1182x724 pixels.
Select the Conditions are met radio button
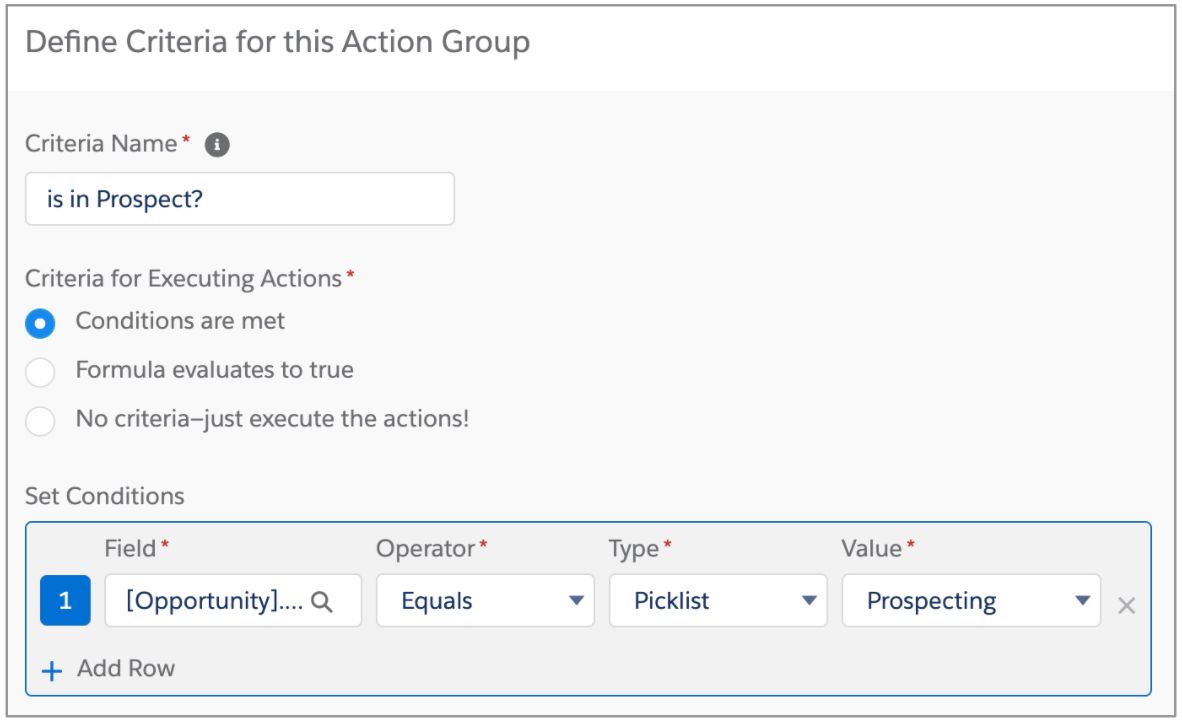[x=40, y=323]
